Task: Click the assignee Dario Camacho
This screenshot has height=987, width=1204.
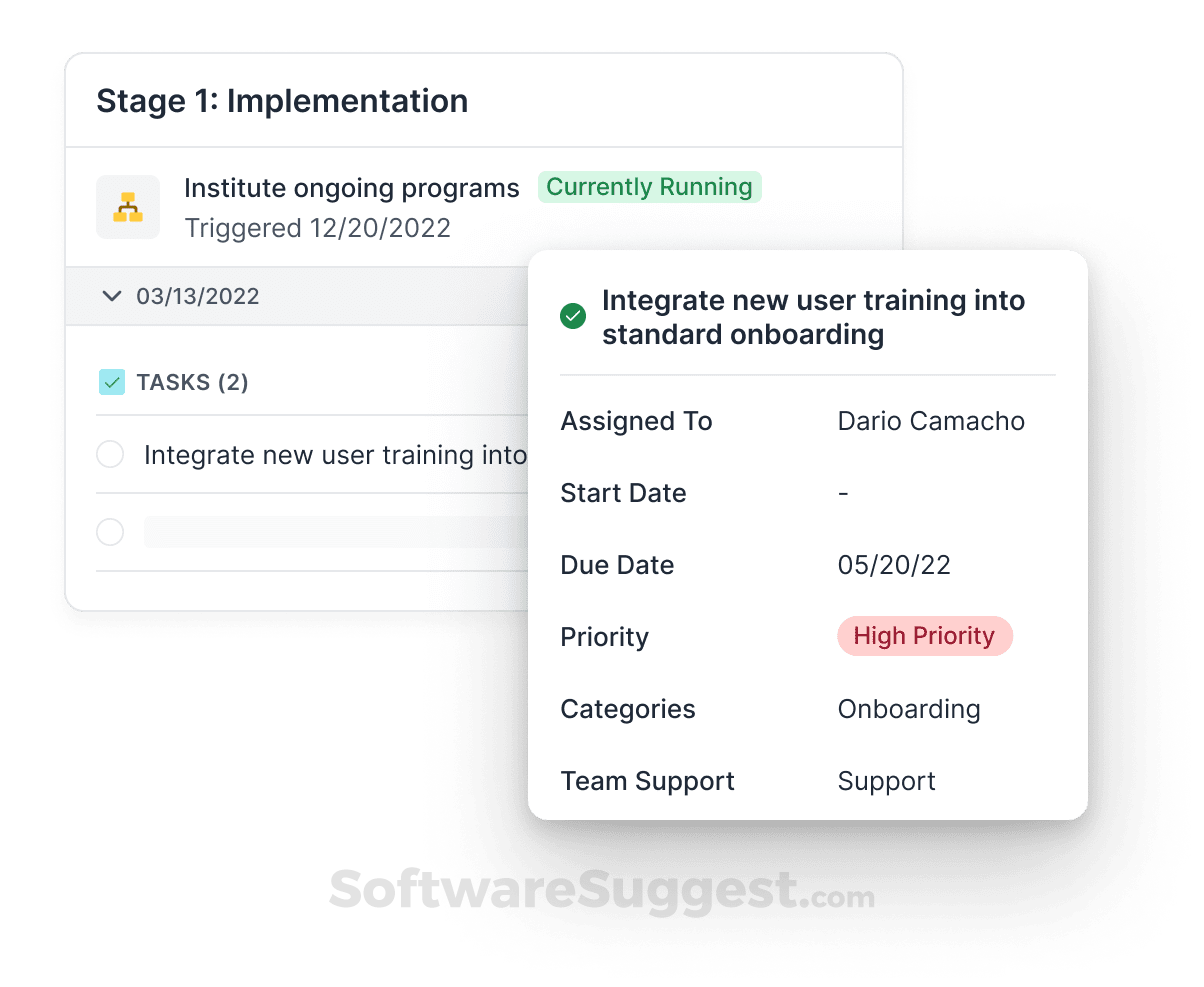Action: pos(931,421)
